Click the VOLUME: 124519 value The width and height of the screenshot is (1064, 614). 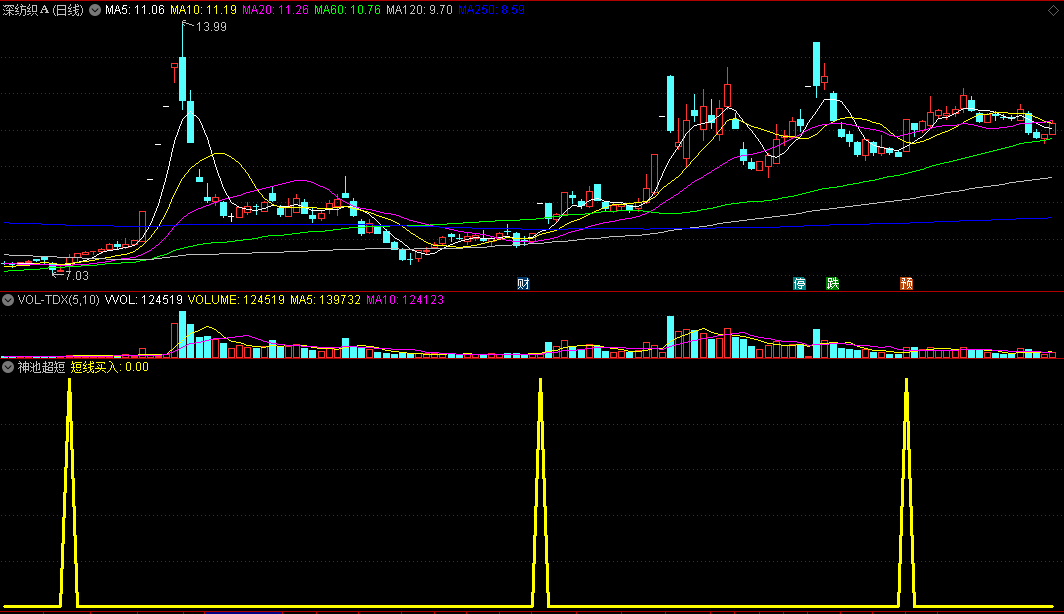236,300
